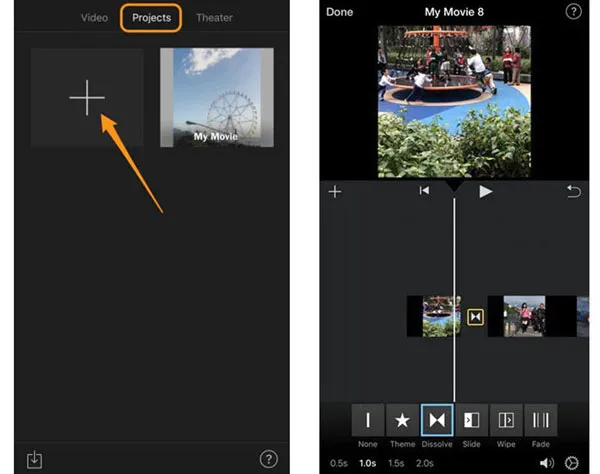The width and height of the screenshot is (600, 474).
Task: Toggle the transition sound effect speaker
Action: coord(546,463)
